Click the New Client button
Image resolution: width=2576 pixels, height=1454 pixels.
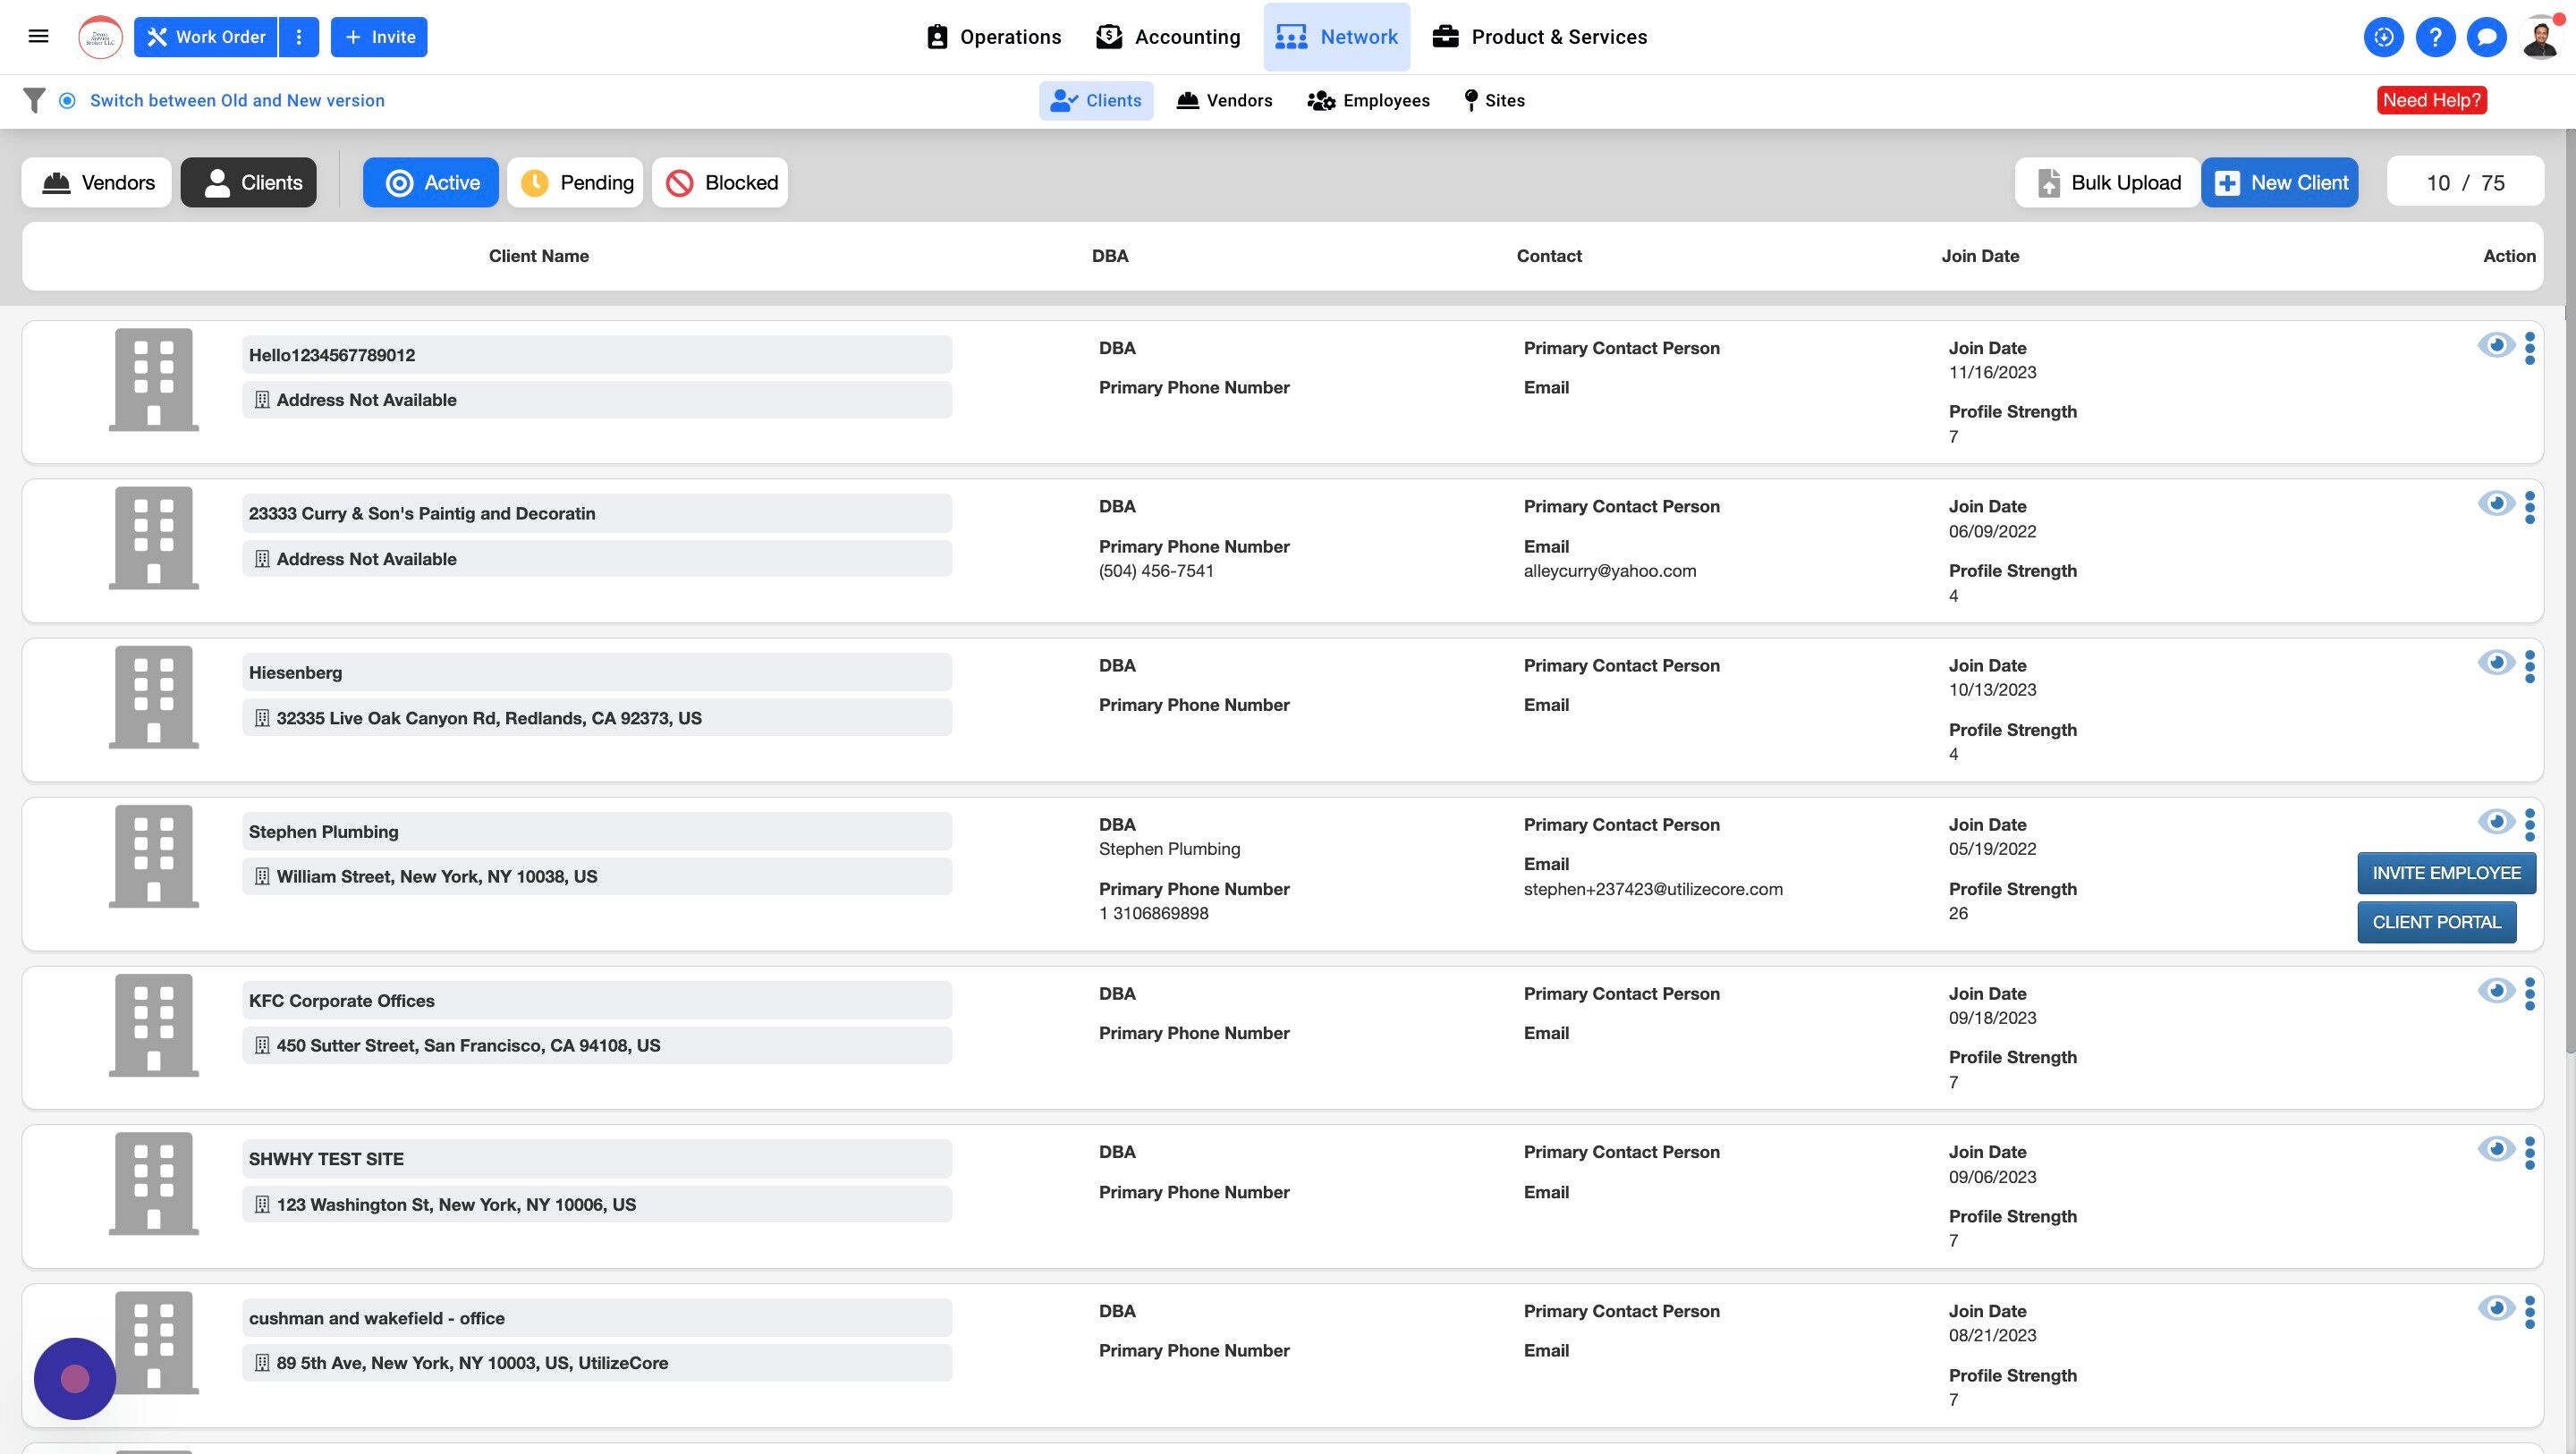click(x=2279, y=182)
